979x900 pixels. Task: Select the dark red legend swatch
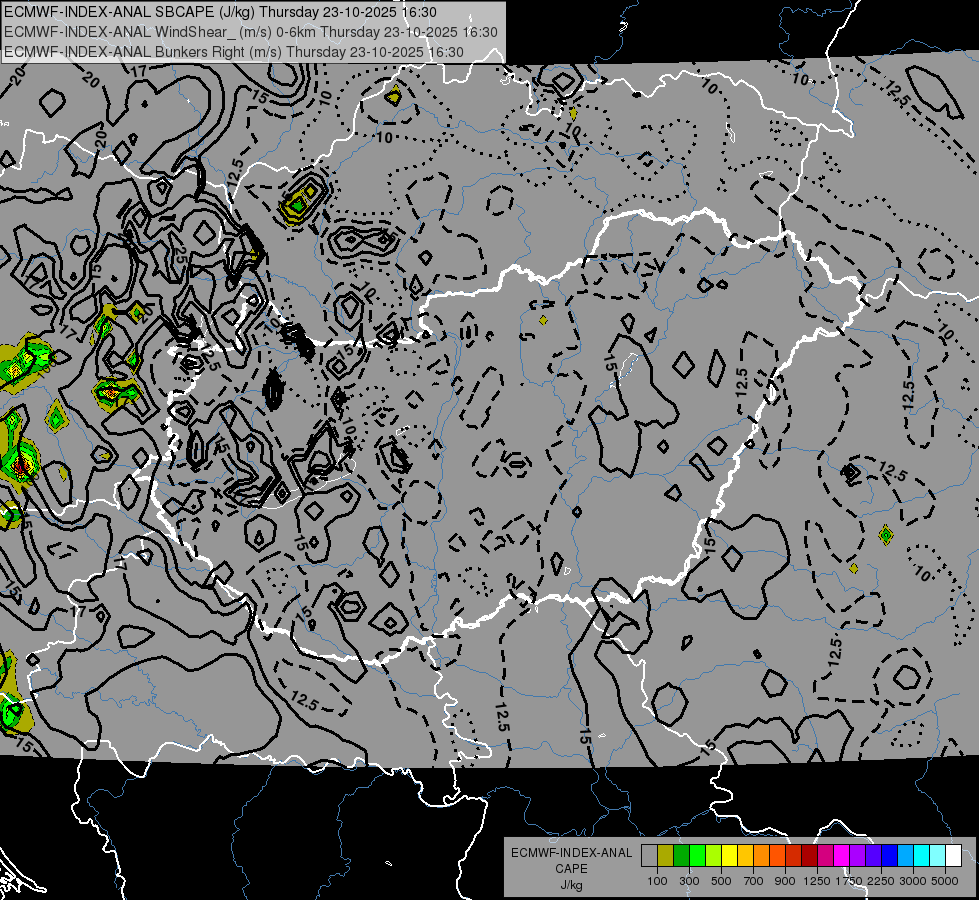810,856
